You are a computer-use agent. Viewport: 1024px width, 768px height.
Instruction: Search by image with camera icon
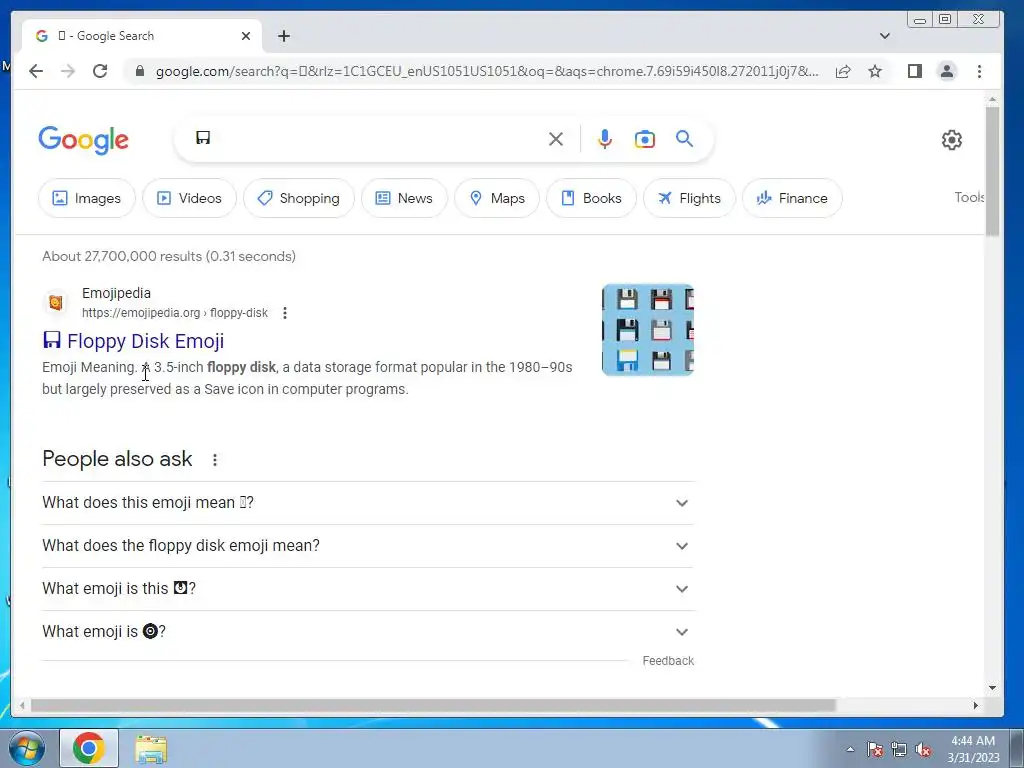click(x=645, y=139)
